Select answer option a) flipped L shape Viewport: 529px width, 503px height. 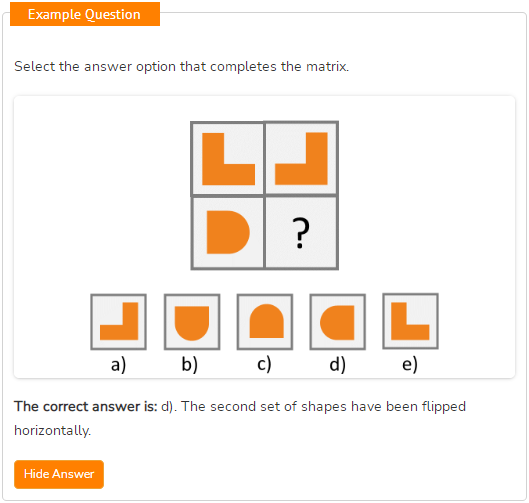click(118, 322)
